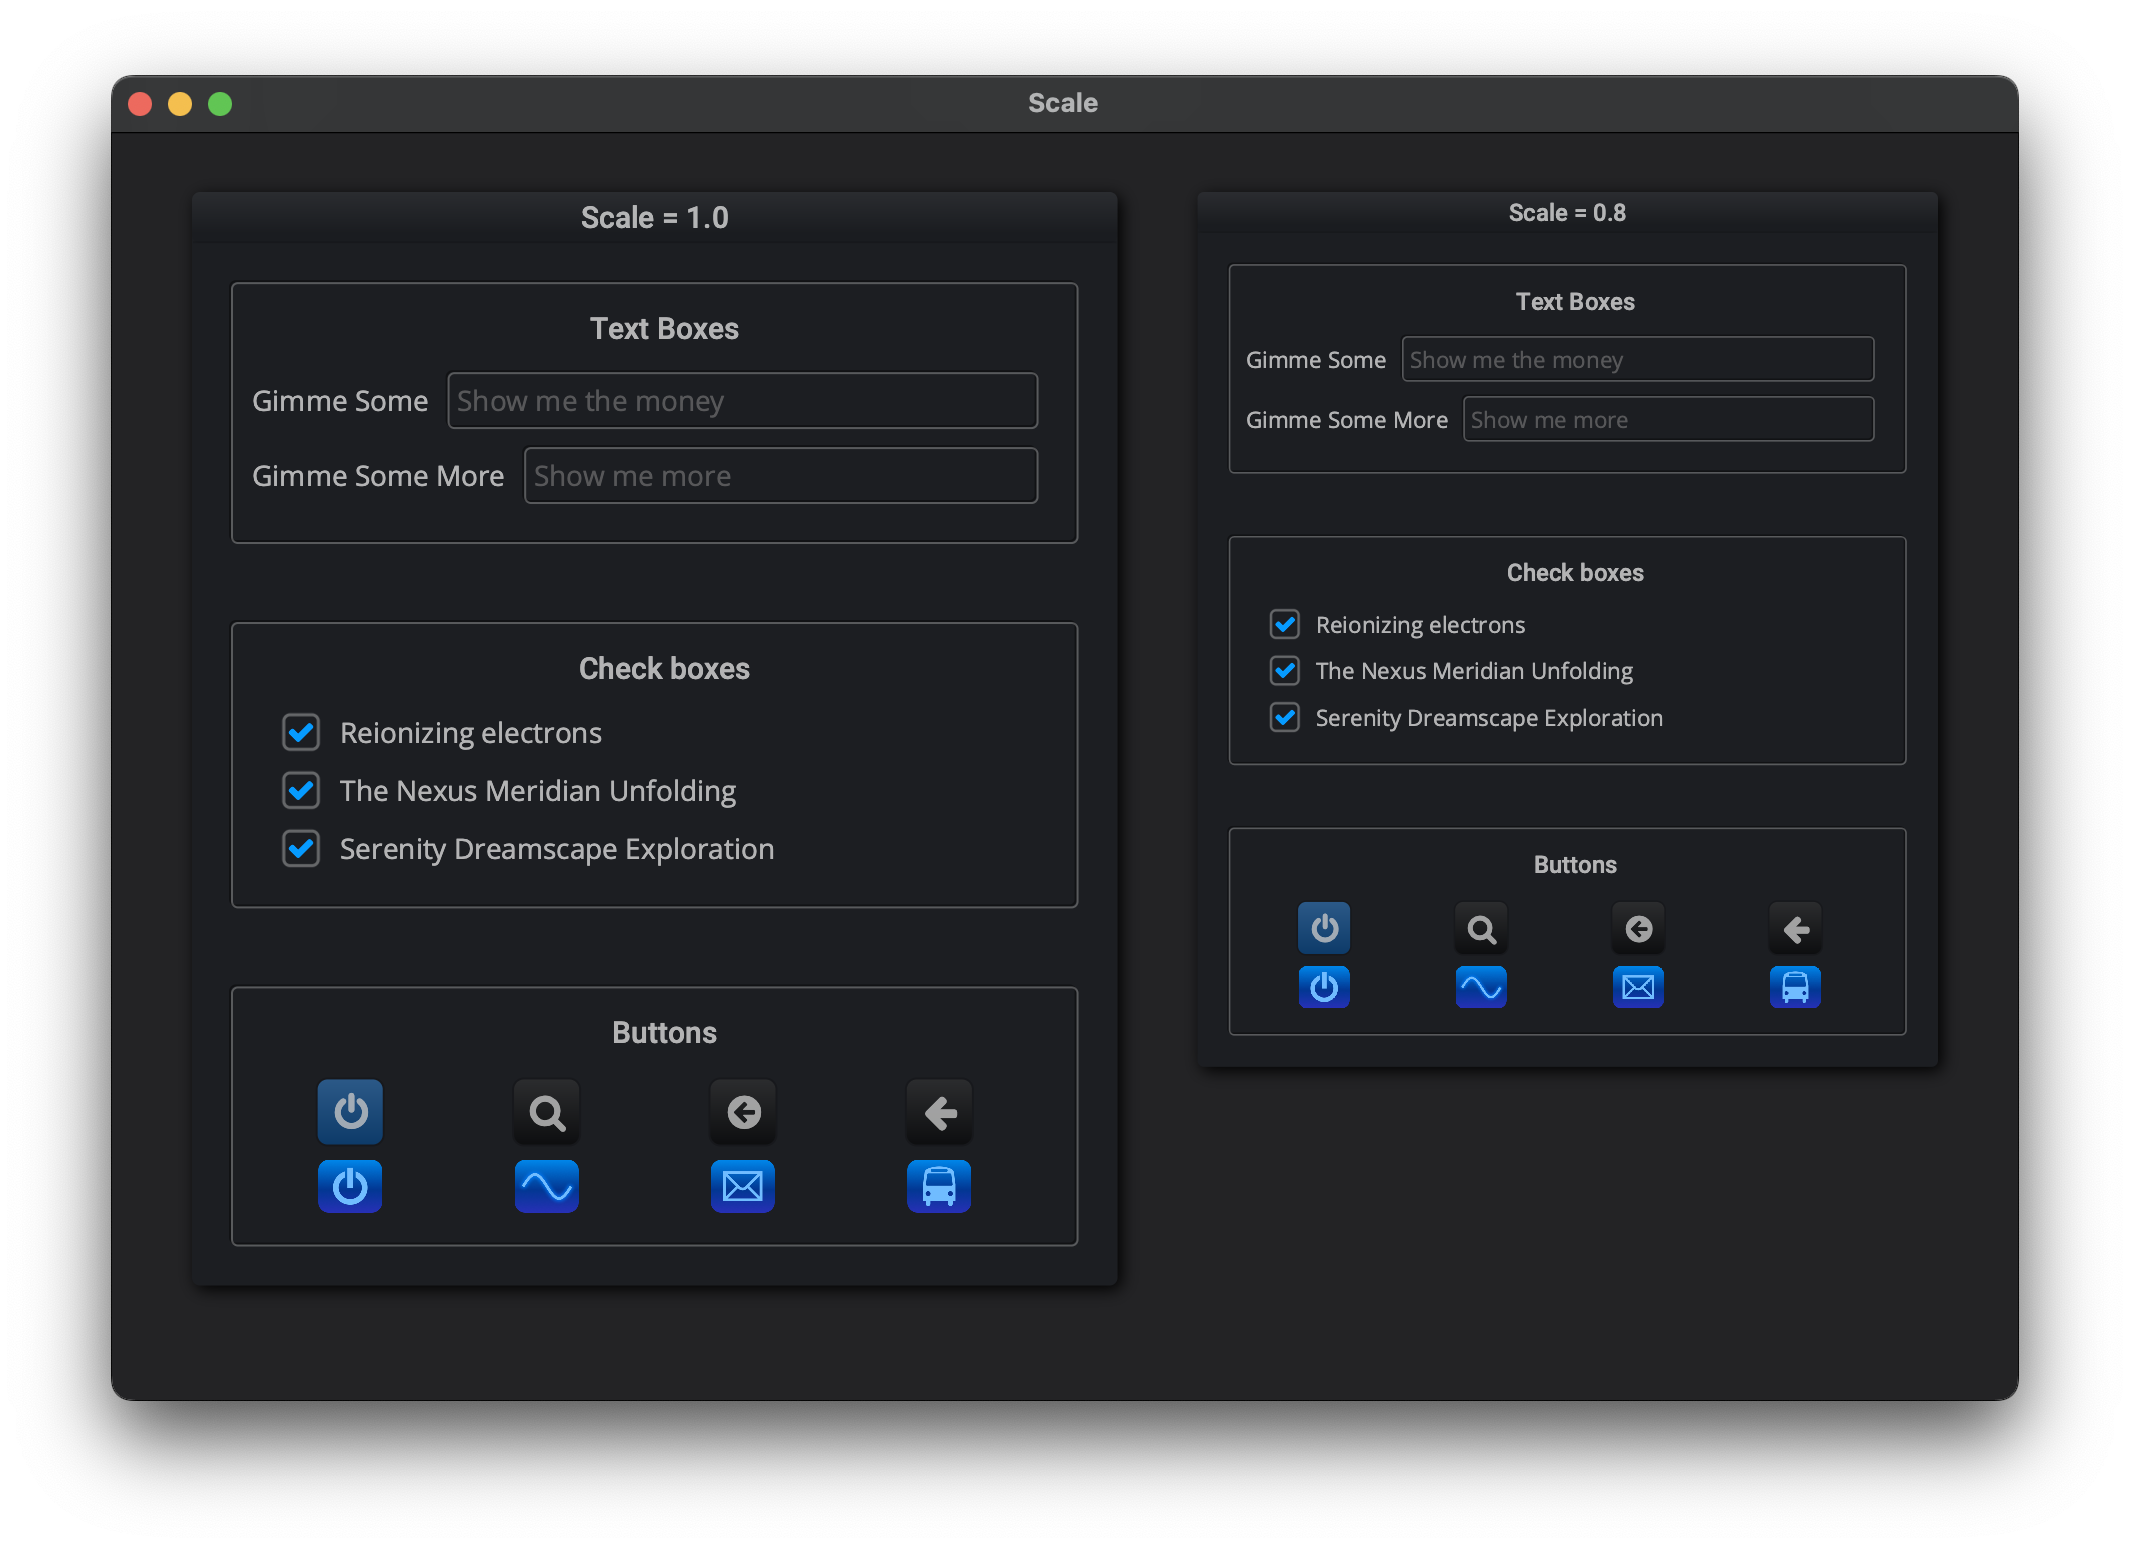
Task: Close the Scale window with the red button
Action: [140, 103]
